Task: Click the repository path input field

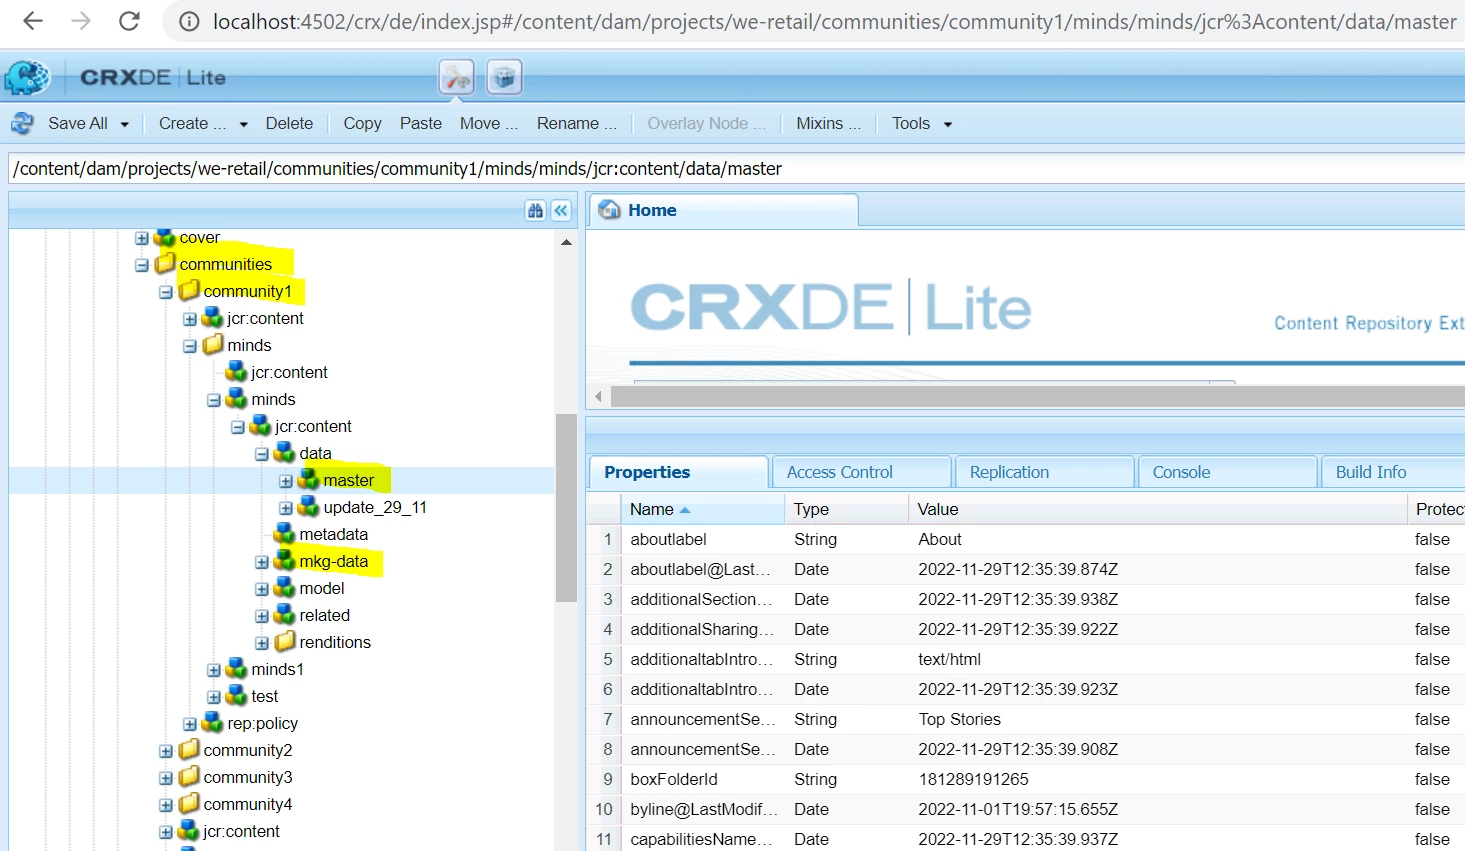Action: 737,168
